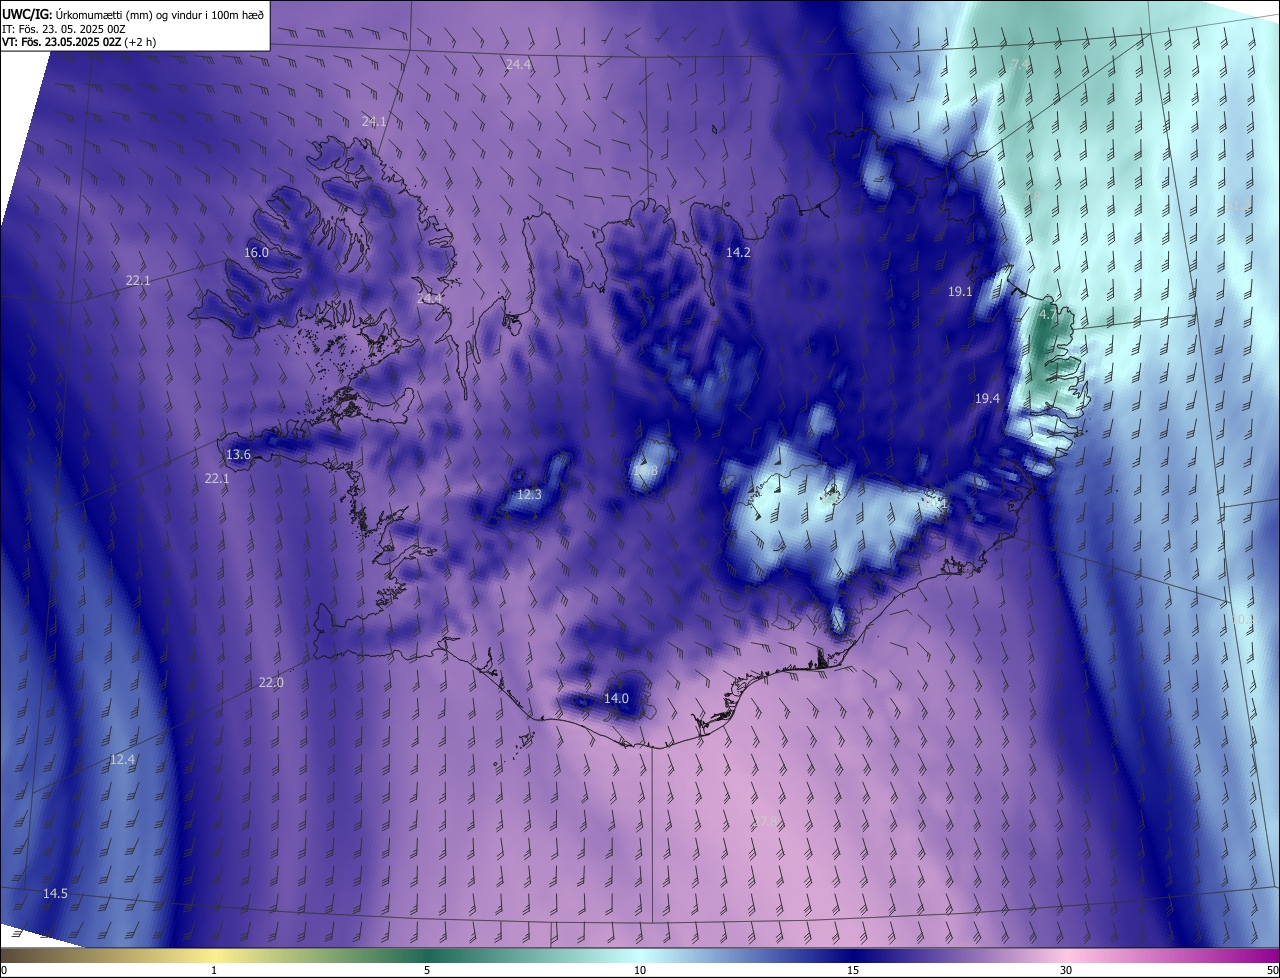Image resolution: width=1280 pixels, height=978 pixels.
Task: Click the 19.4 value label
Action: pyautogui.click(x=987, y=399)
